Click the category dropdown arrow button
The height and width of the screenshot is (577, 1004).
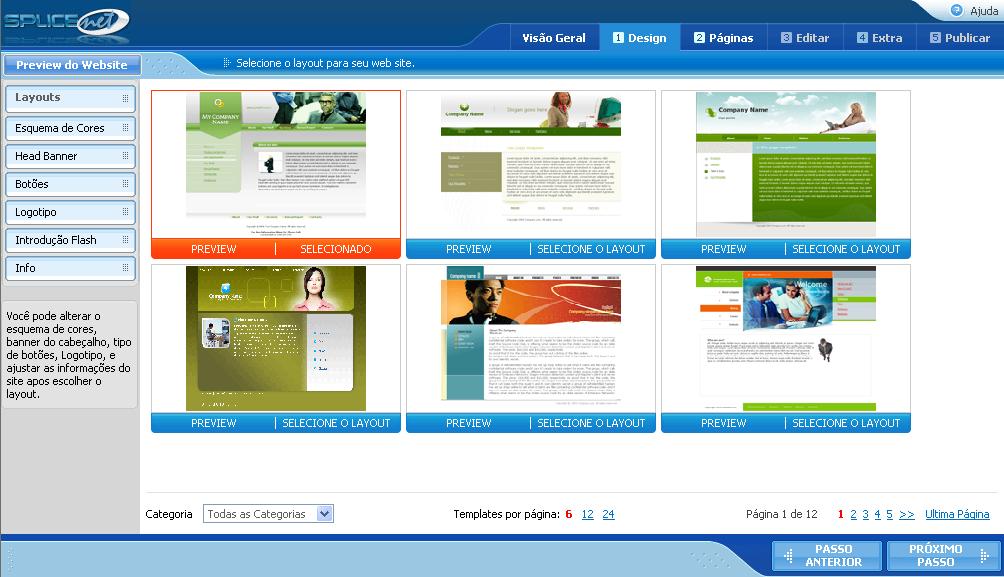325,514
